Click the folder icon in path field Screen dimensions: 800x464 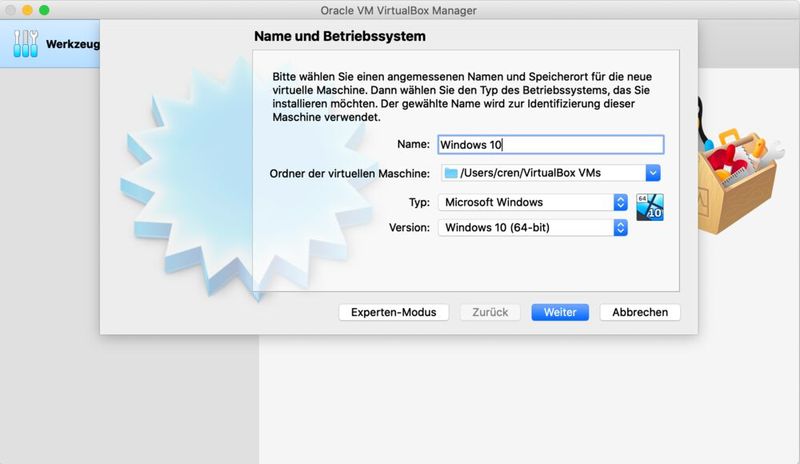(451, 173)
